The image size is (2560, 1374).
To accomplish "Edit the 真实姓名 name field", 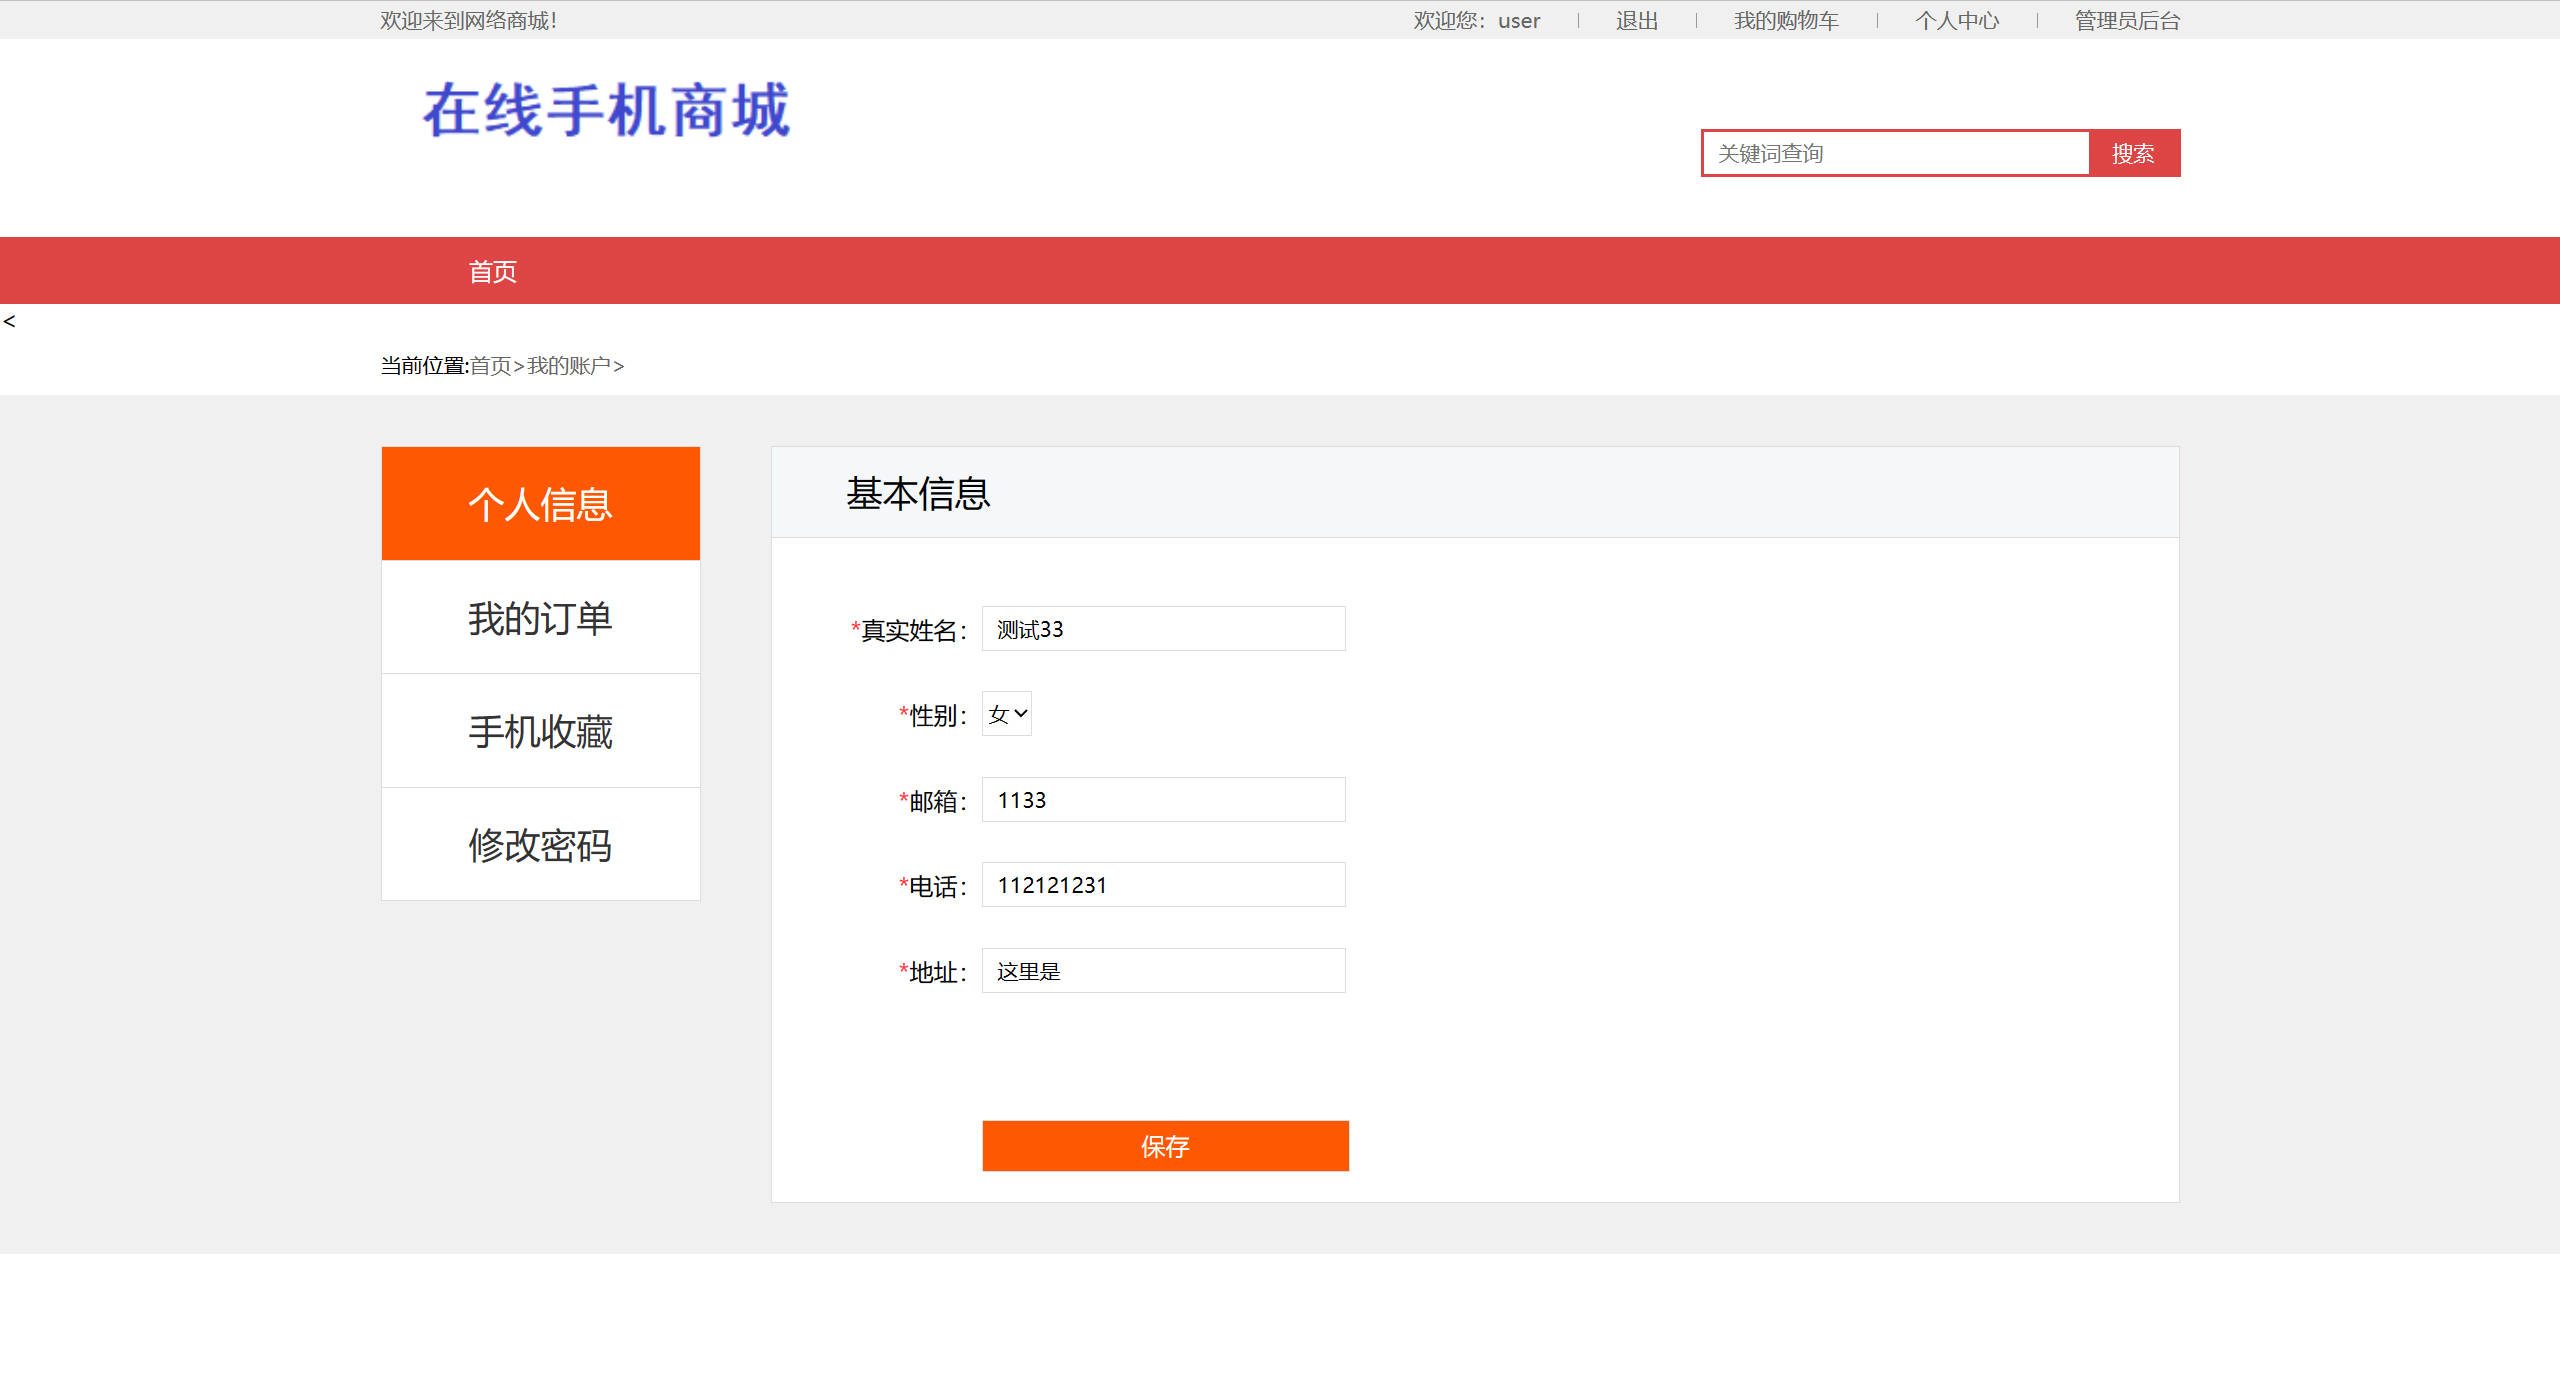I will tap(1163, 629).
